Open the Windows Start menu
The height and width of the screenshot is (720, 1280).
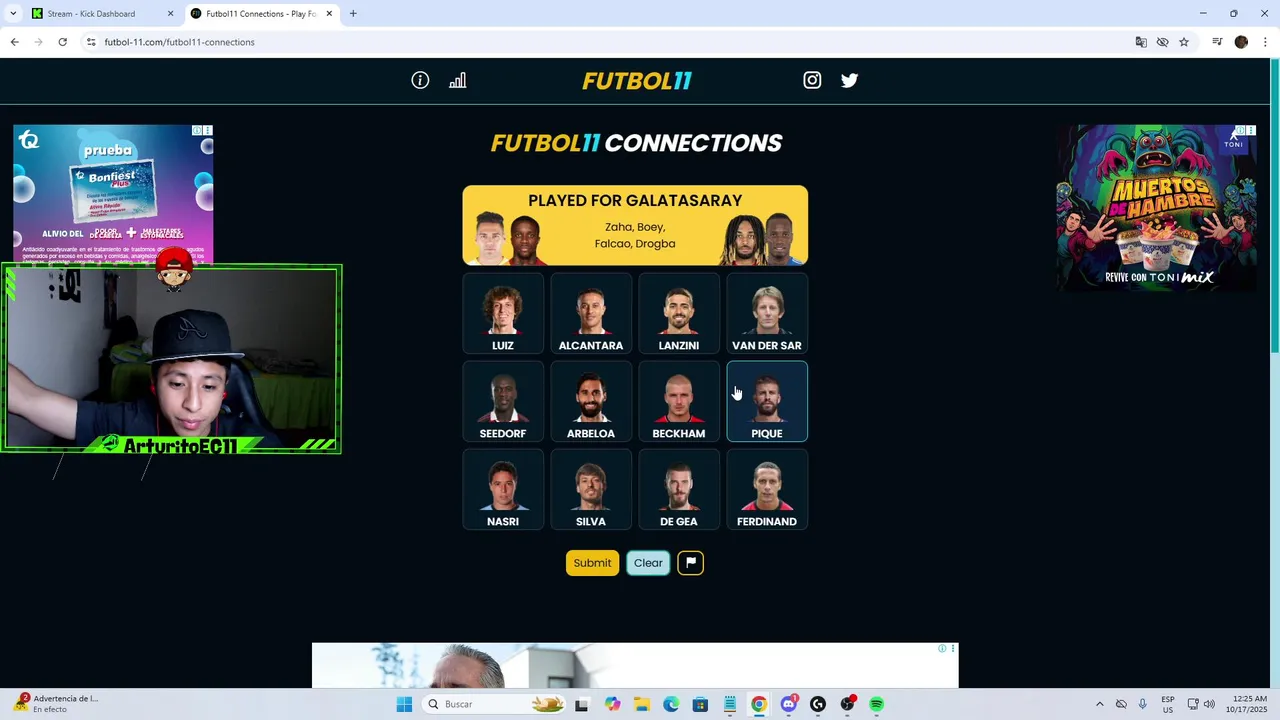pyautogui.click(x=404, y=704)
